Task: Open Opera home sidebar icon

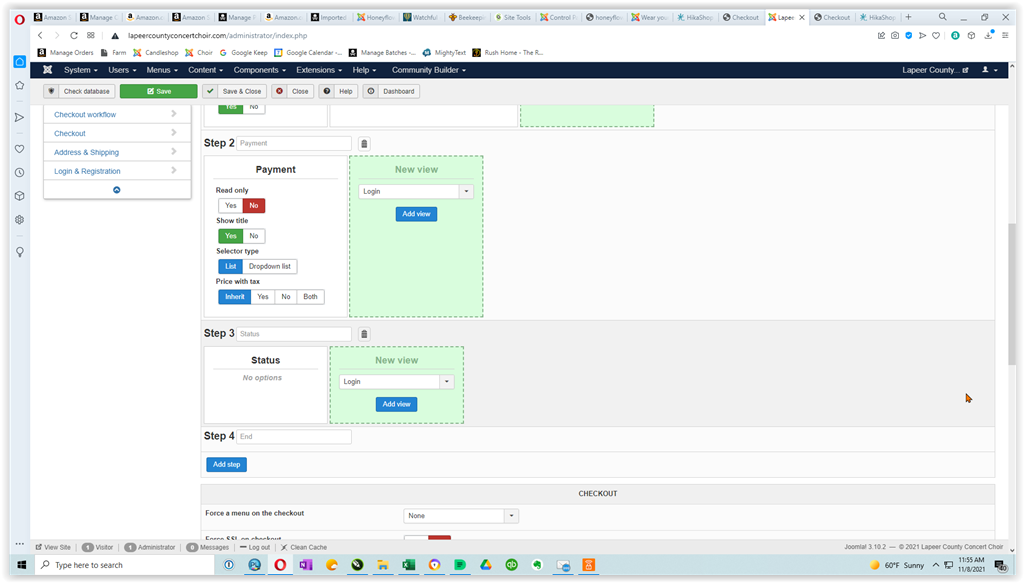Action: 20,61
